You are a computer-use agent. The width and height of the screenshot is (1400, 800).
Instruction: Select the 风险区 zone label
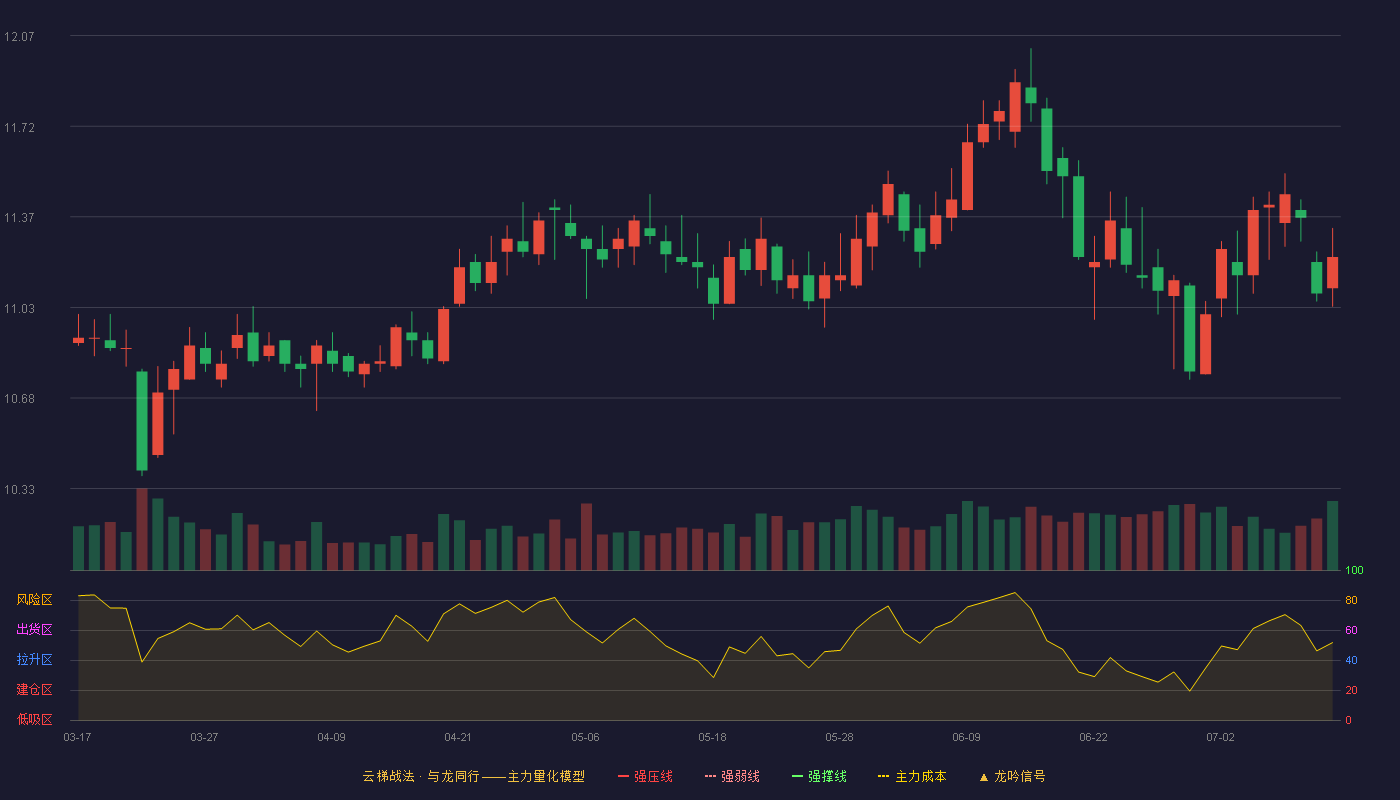[x=34, y=600]
